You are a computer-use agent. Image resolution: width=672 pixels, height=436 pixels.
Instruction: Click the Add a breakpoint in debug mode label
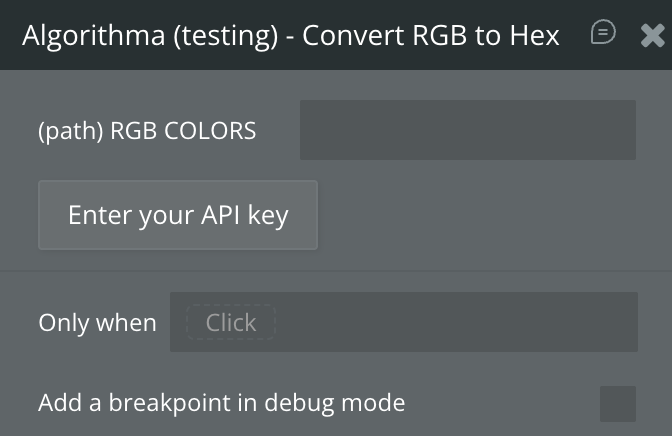(221, 404)
